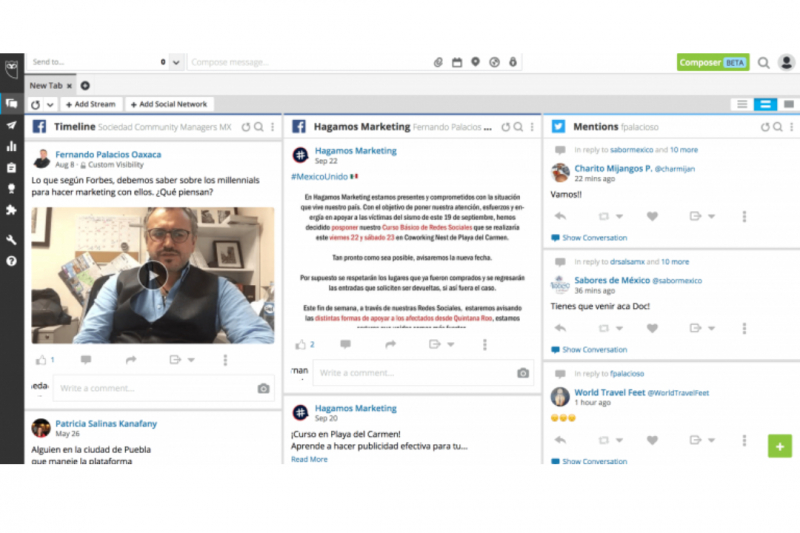Open the Timeline stream's three-dot options menu
This screenshot has height=533, width=800.
[272, 127]
